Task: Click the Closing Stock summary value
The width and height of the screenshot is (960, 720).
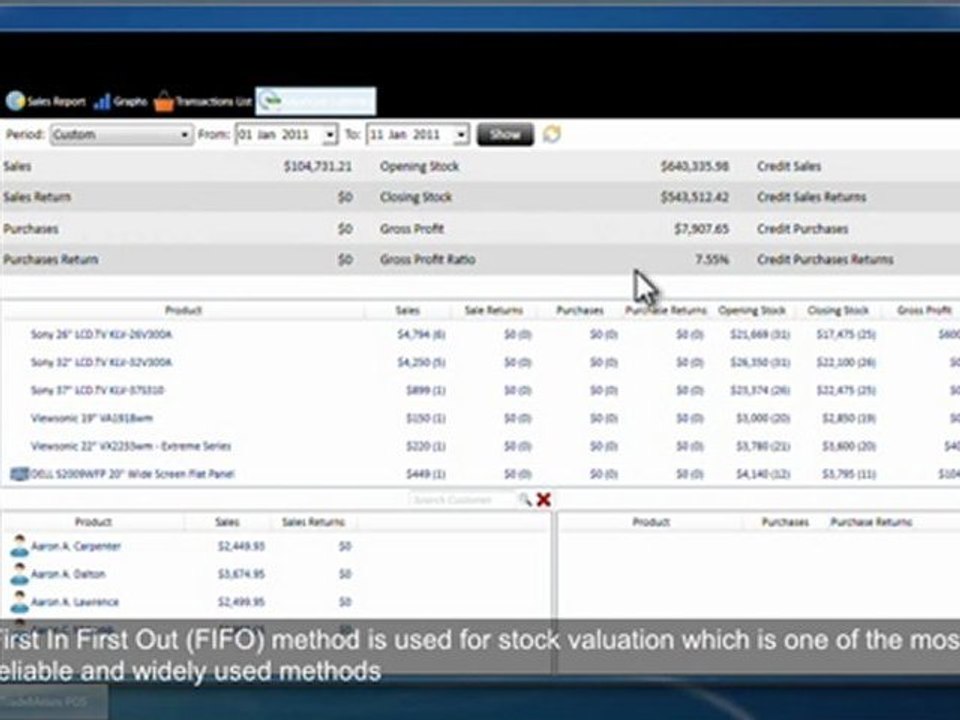Action: [694, 197]
